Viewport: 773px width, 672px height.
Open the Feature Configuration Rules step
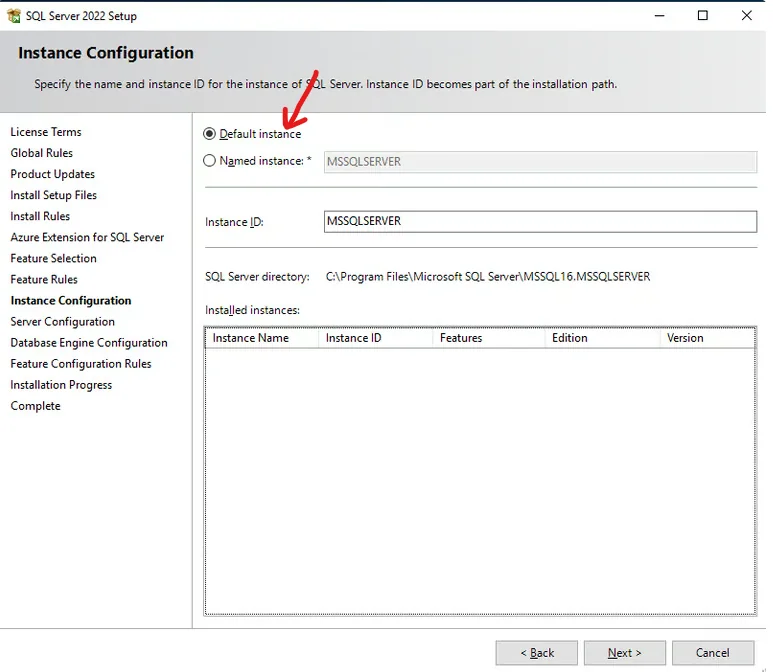(81, 364)
